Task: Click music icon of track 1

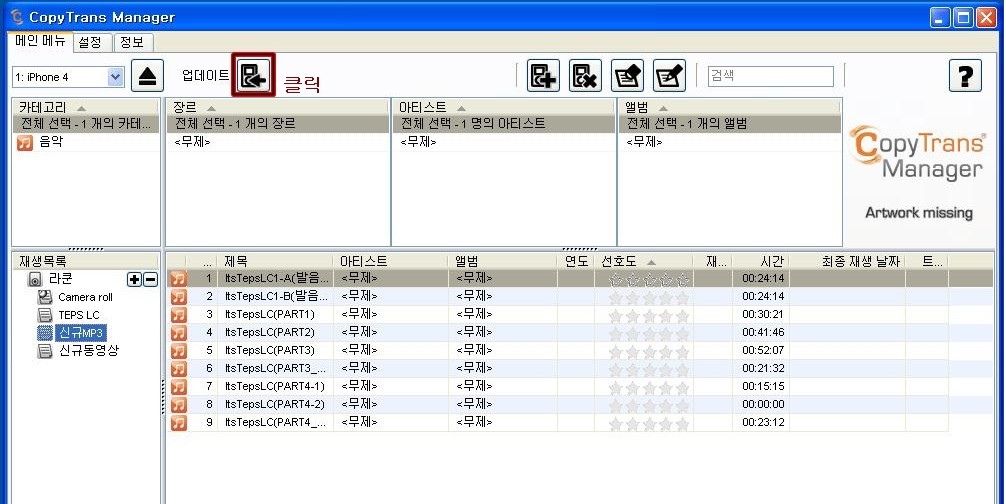Action: pos(178,279)
